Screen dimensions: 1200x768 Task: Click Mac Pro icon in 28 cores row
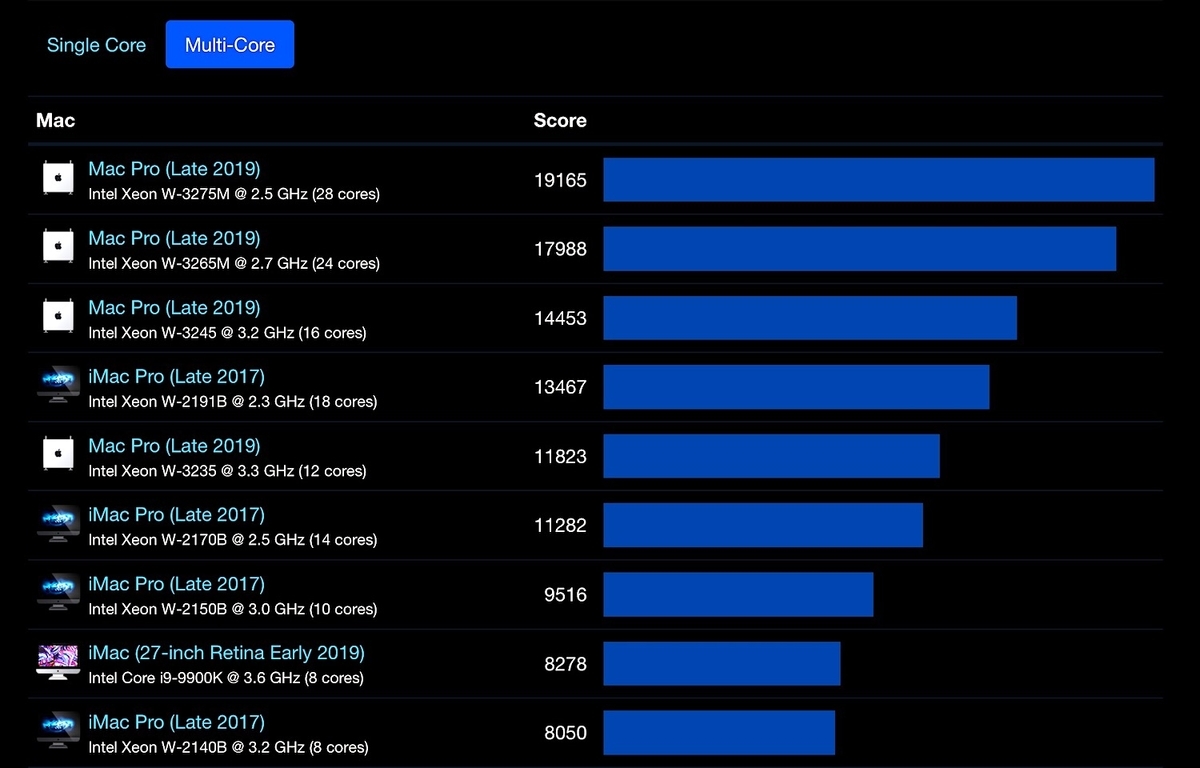(58, 179)
